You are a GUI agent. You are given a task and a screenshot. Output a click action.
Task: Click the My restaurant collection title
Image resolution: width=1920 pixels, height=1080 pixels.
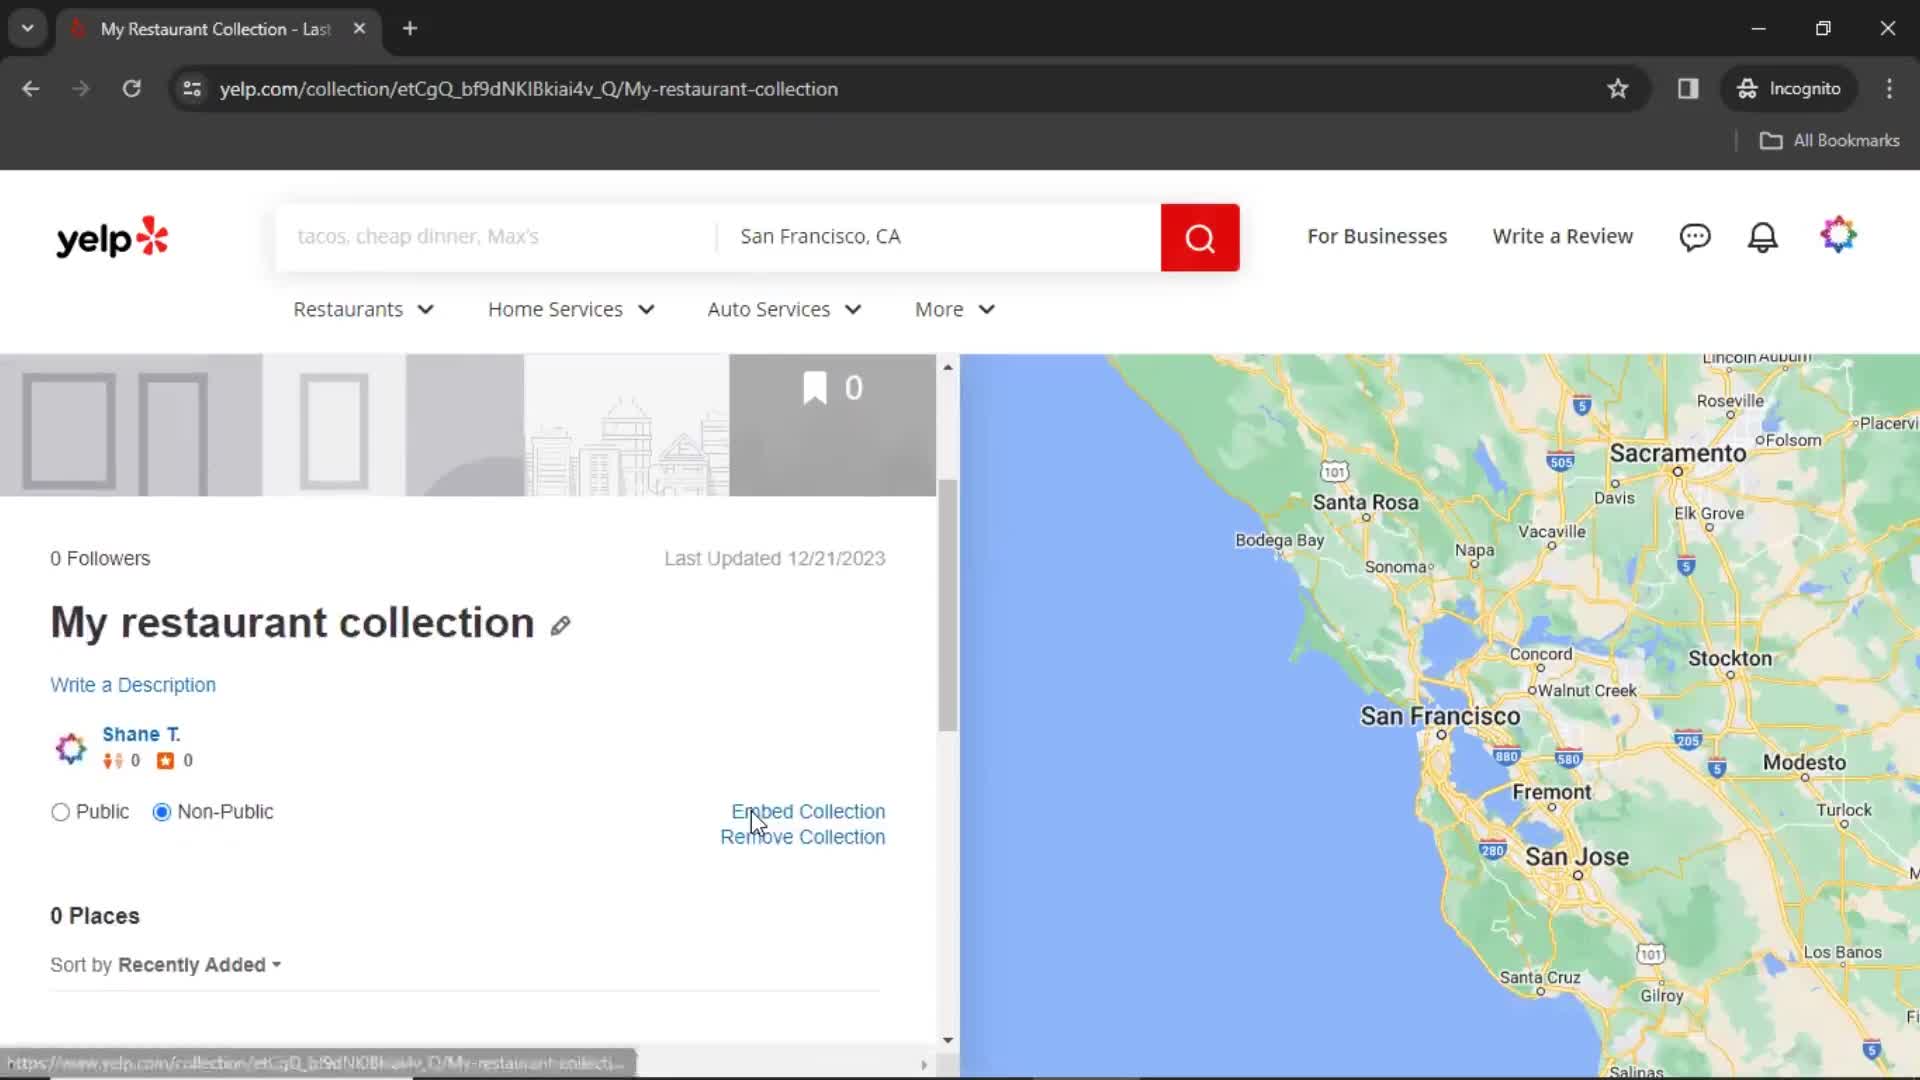(x=292, y=623)
